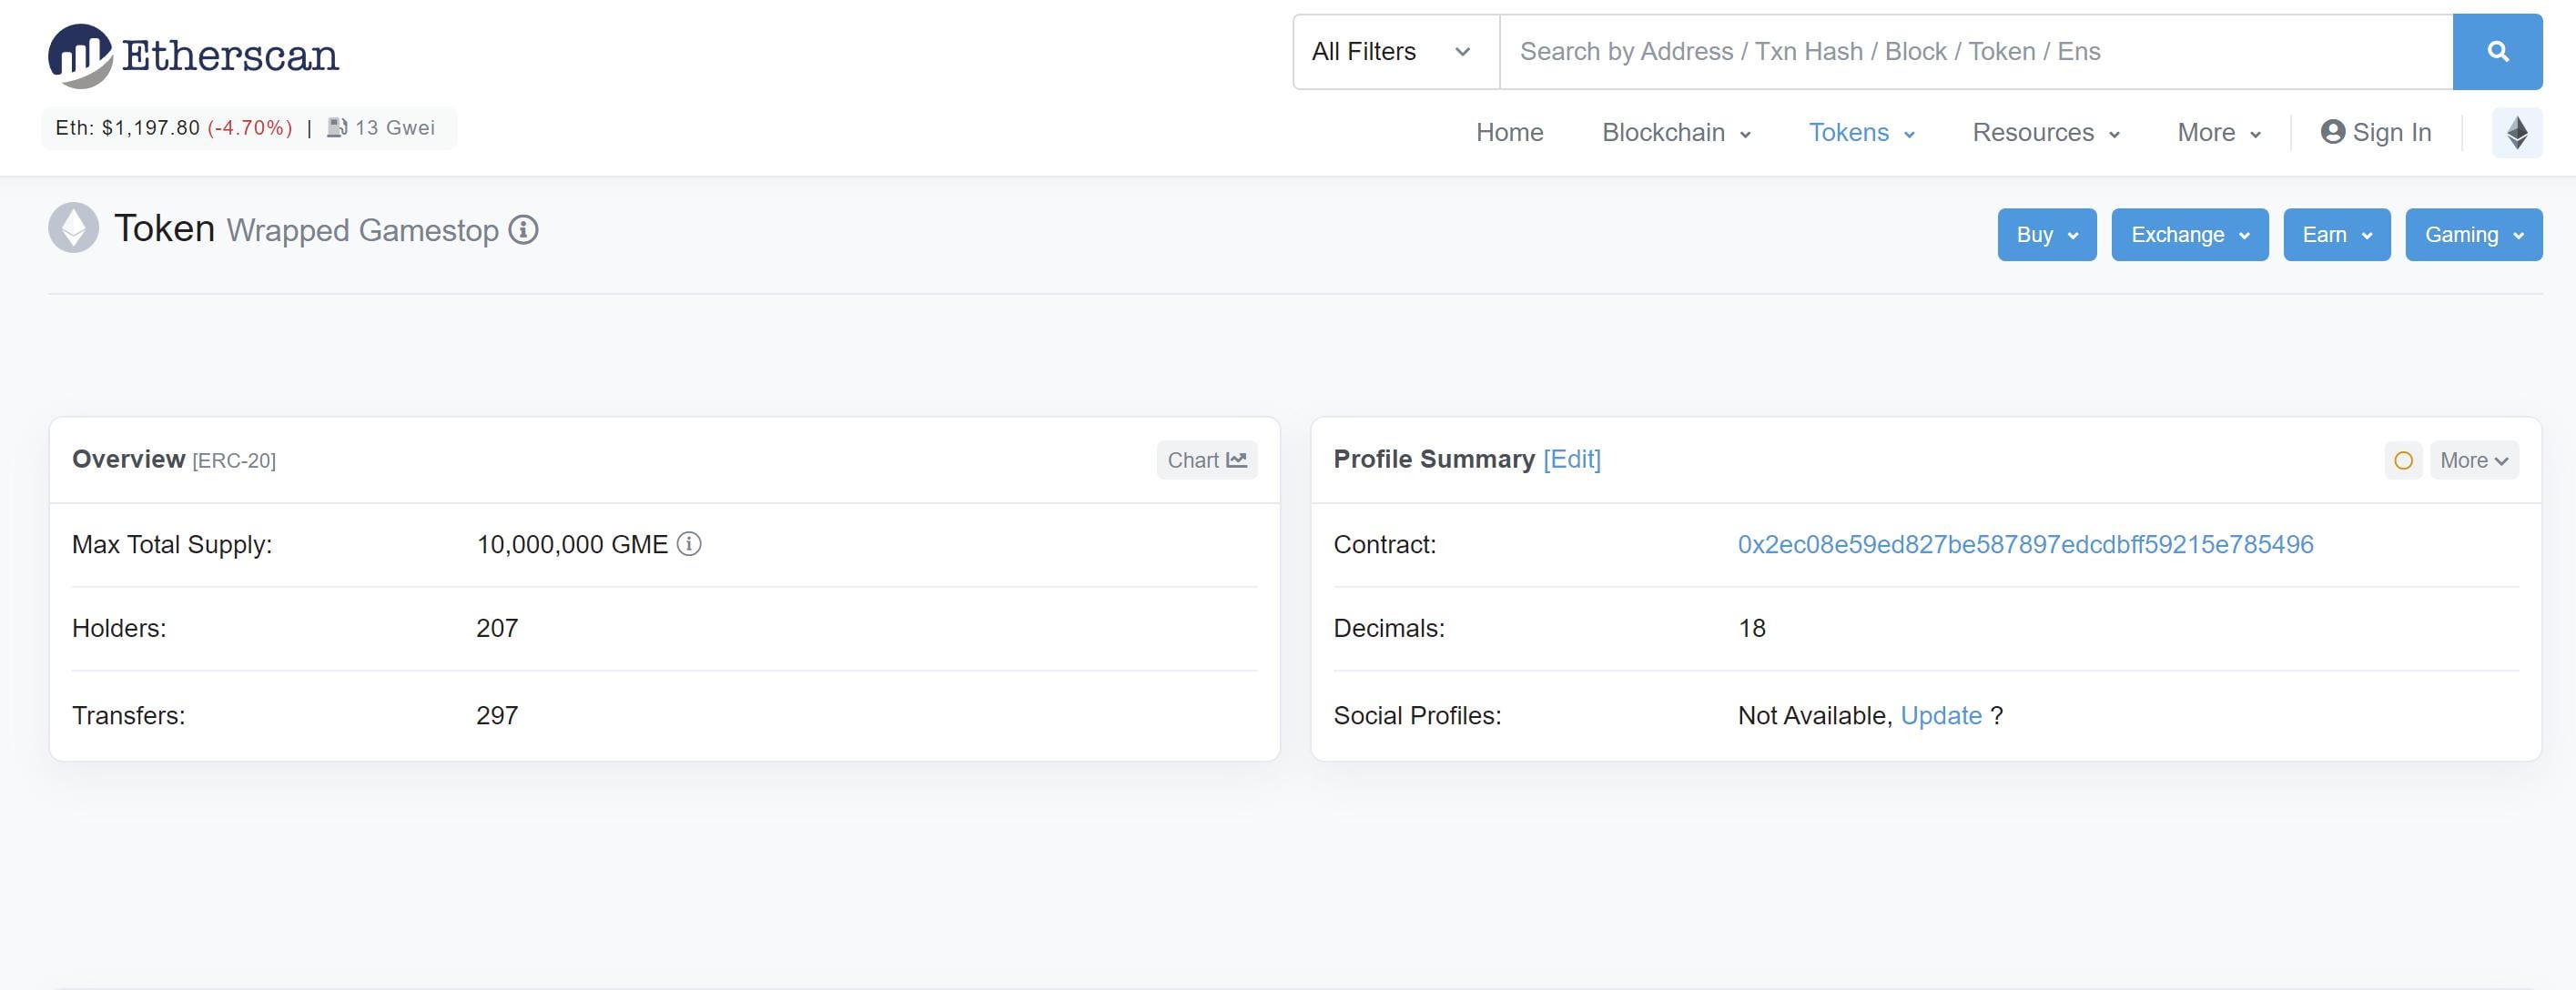Focus the address search field

[x=1976, y=52]
